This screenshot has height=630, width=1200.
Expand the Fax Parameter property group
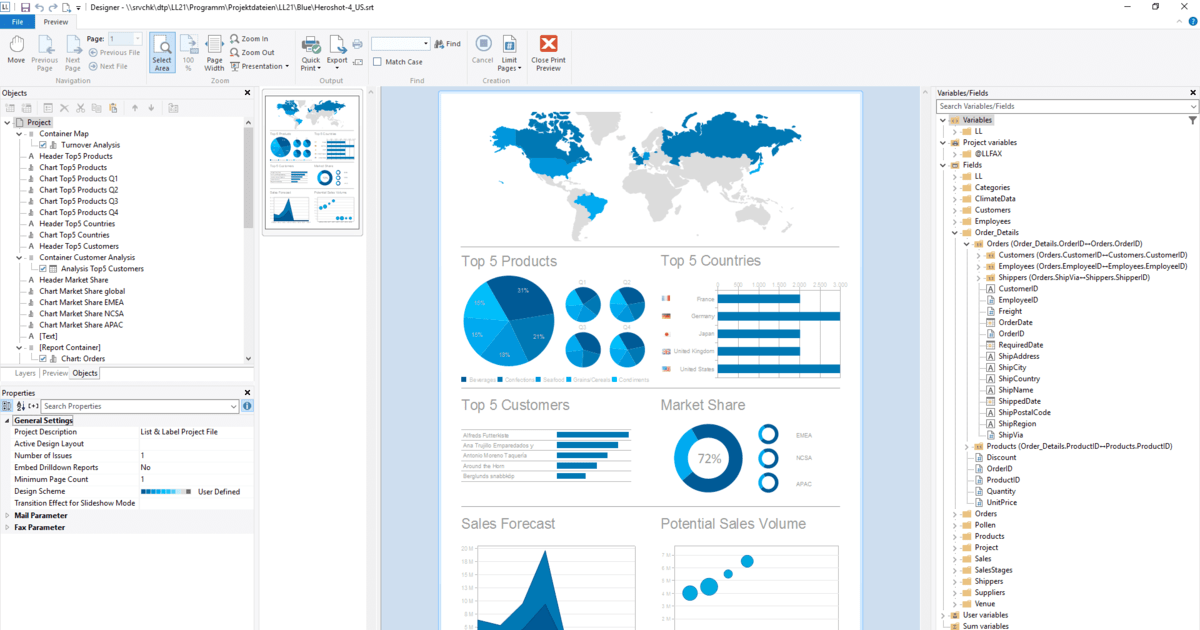click(7, 527)
